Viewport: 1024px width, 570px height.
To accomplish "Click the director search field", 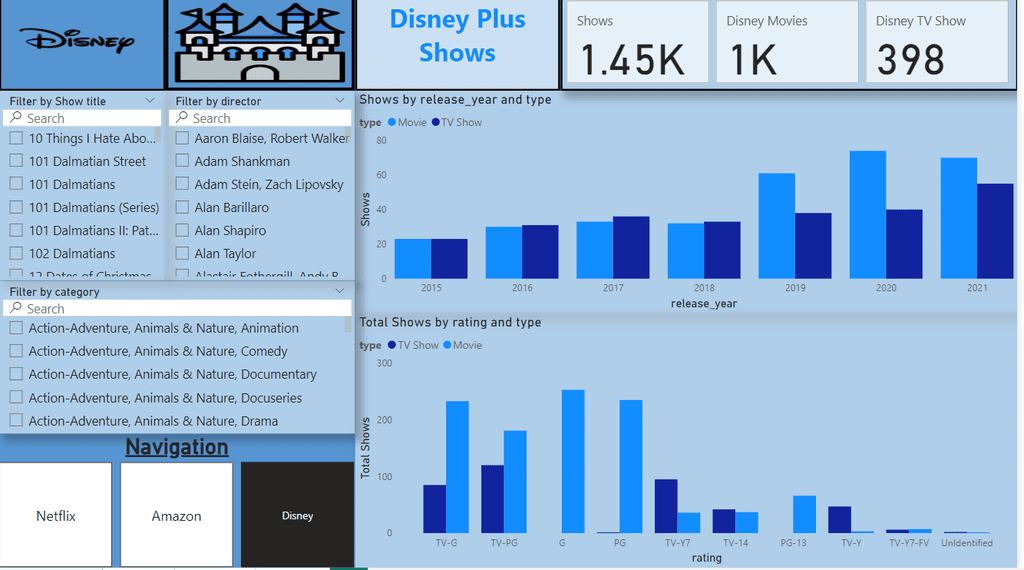I will 260,118.
